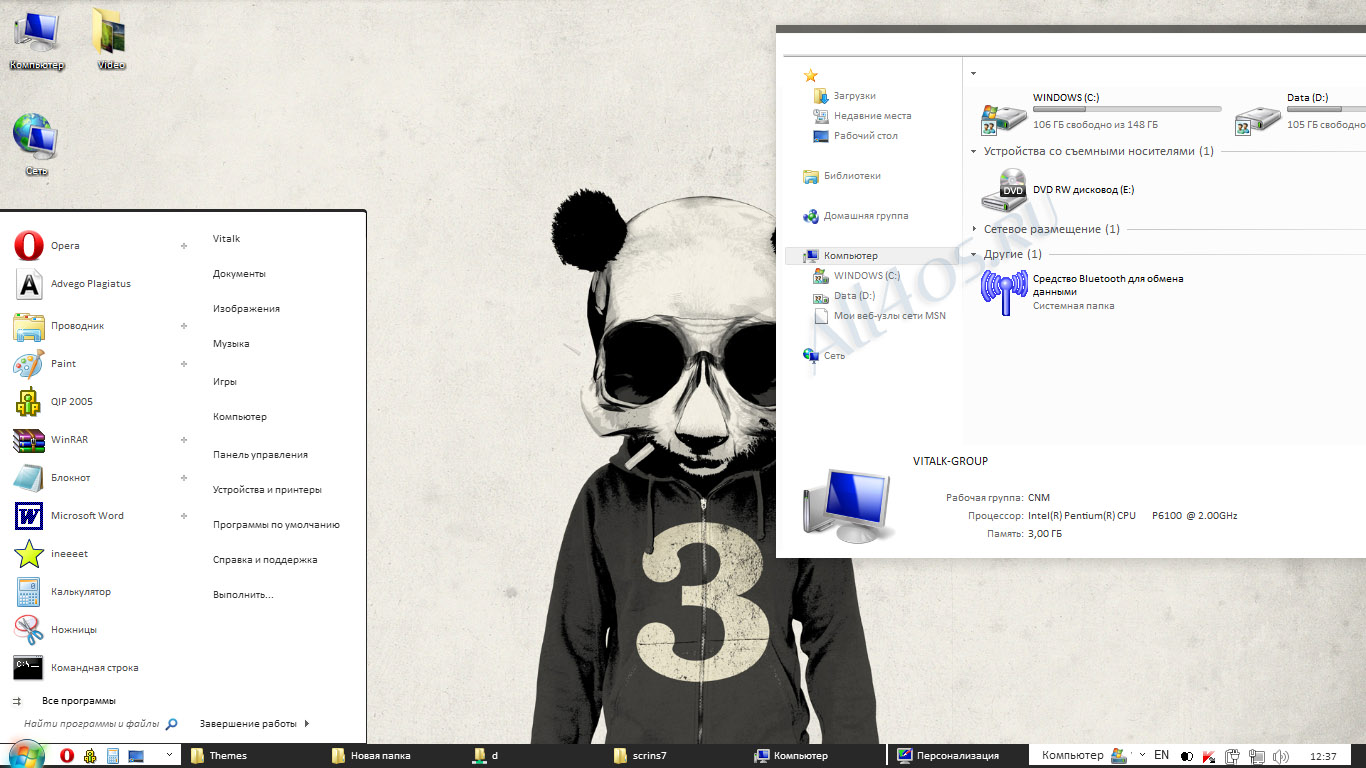Select Средство Bluetooth для обмена данными
The image size is (1366, 768).
[x=1082, y=292]
